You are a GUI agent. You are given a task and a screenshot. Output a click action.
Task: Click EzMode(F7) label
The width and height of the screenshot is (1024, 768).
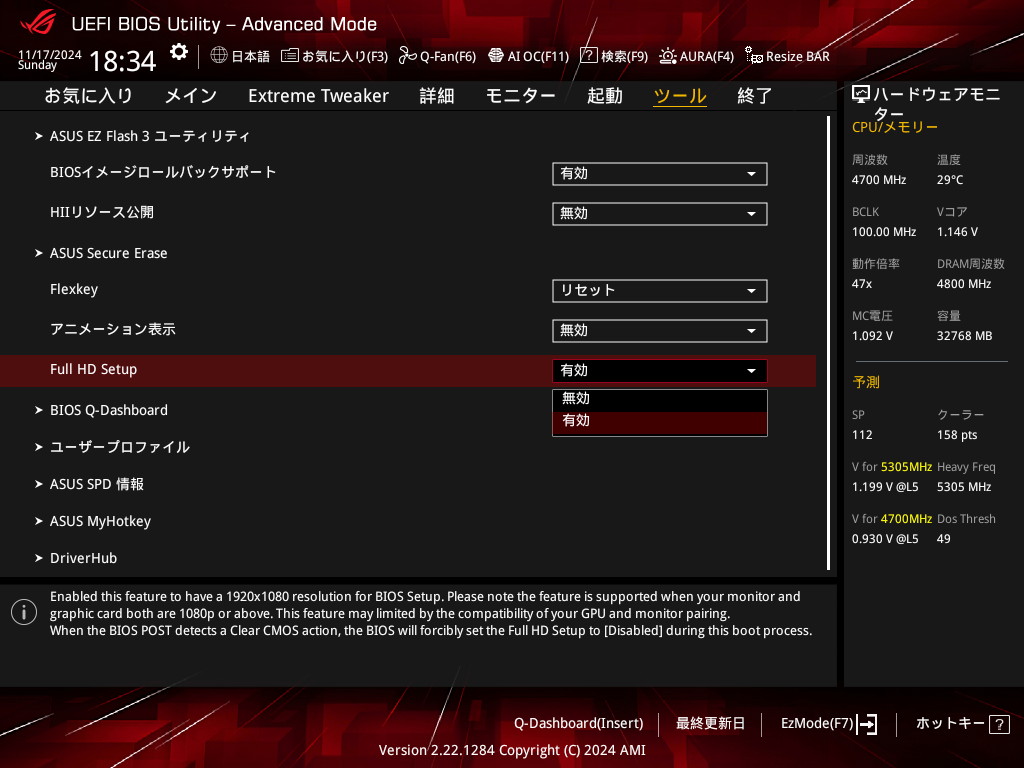(x=817, y=724)
